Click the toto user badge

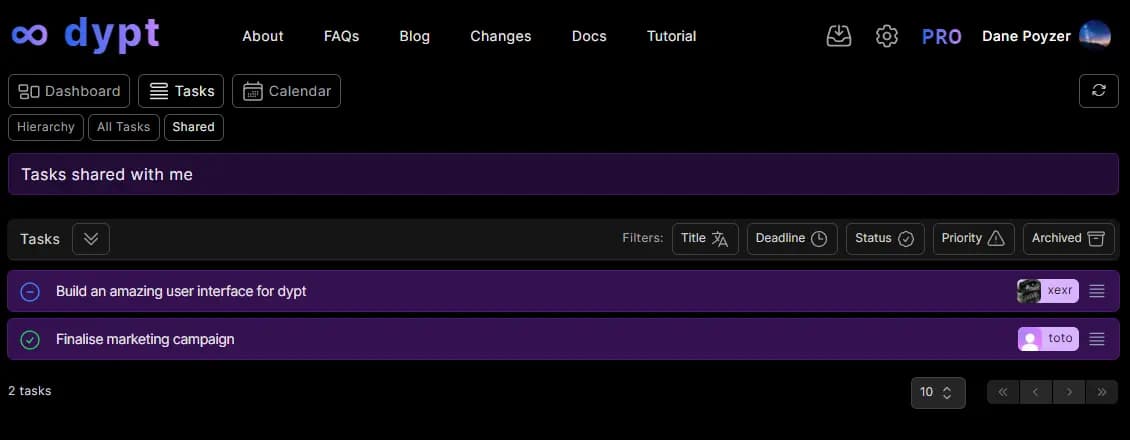(x=1048, y=338)
